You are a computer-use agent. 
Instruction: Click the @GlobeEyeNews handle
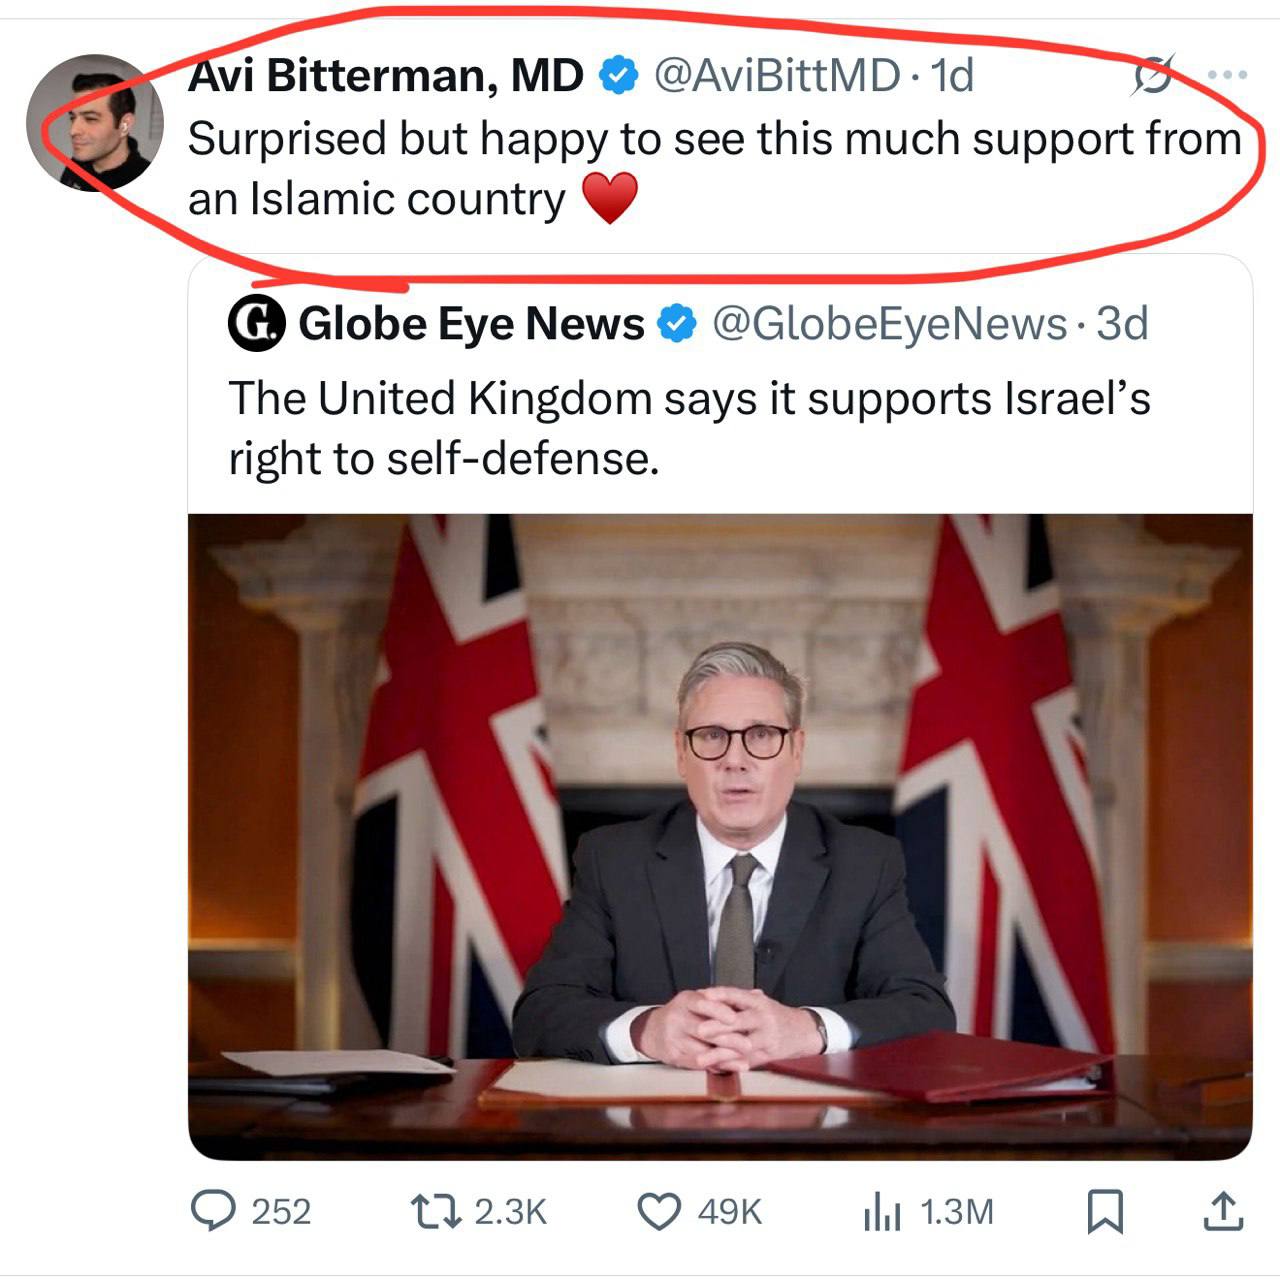889,324
